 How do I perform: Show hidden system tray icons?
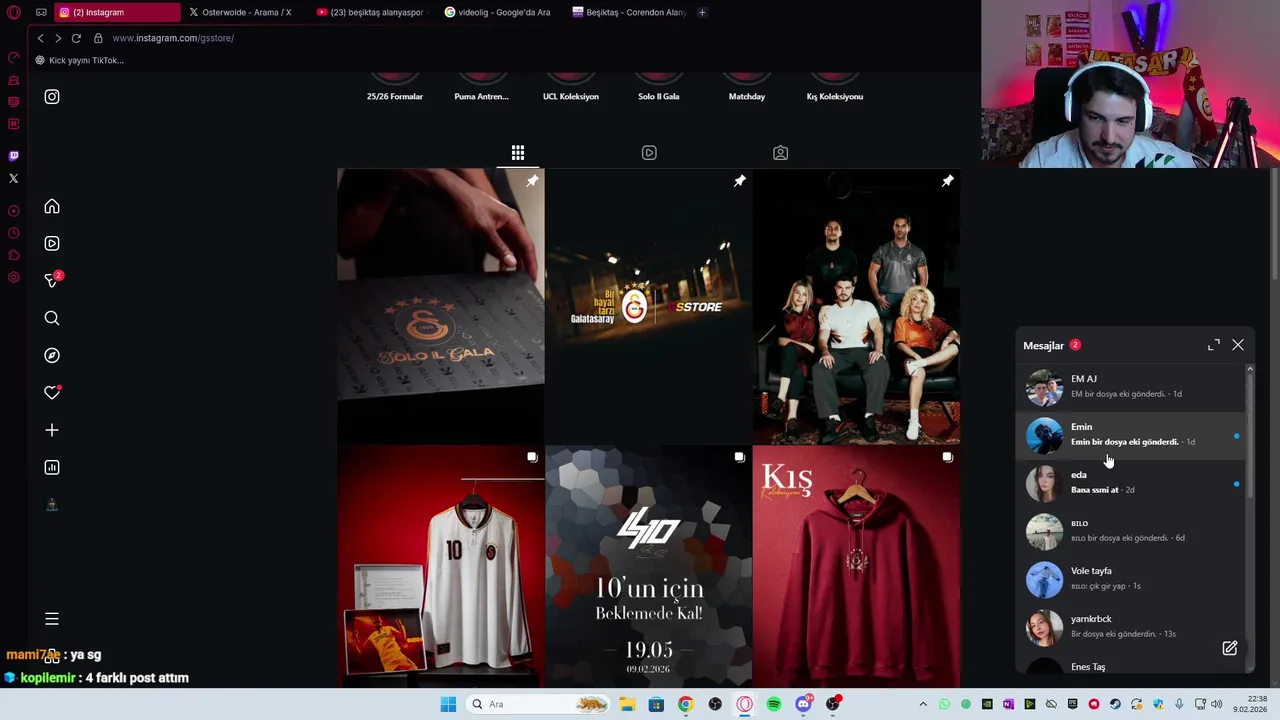tap(923, 704)
